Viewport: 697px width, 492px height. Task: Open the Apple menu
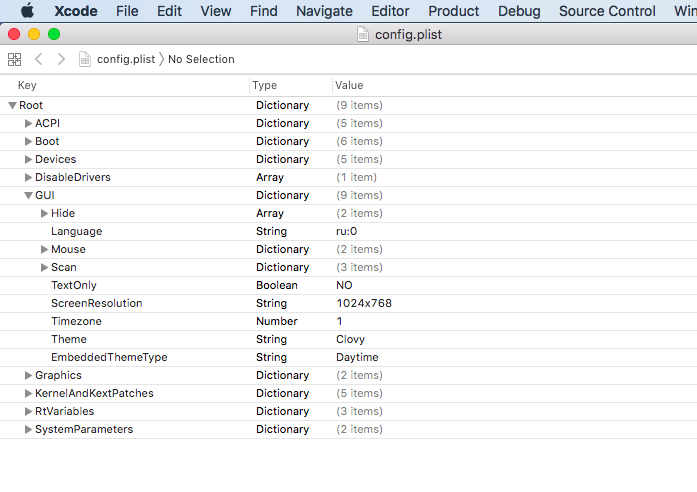click(x=27, y=11)
